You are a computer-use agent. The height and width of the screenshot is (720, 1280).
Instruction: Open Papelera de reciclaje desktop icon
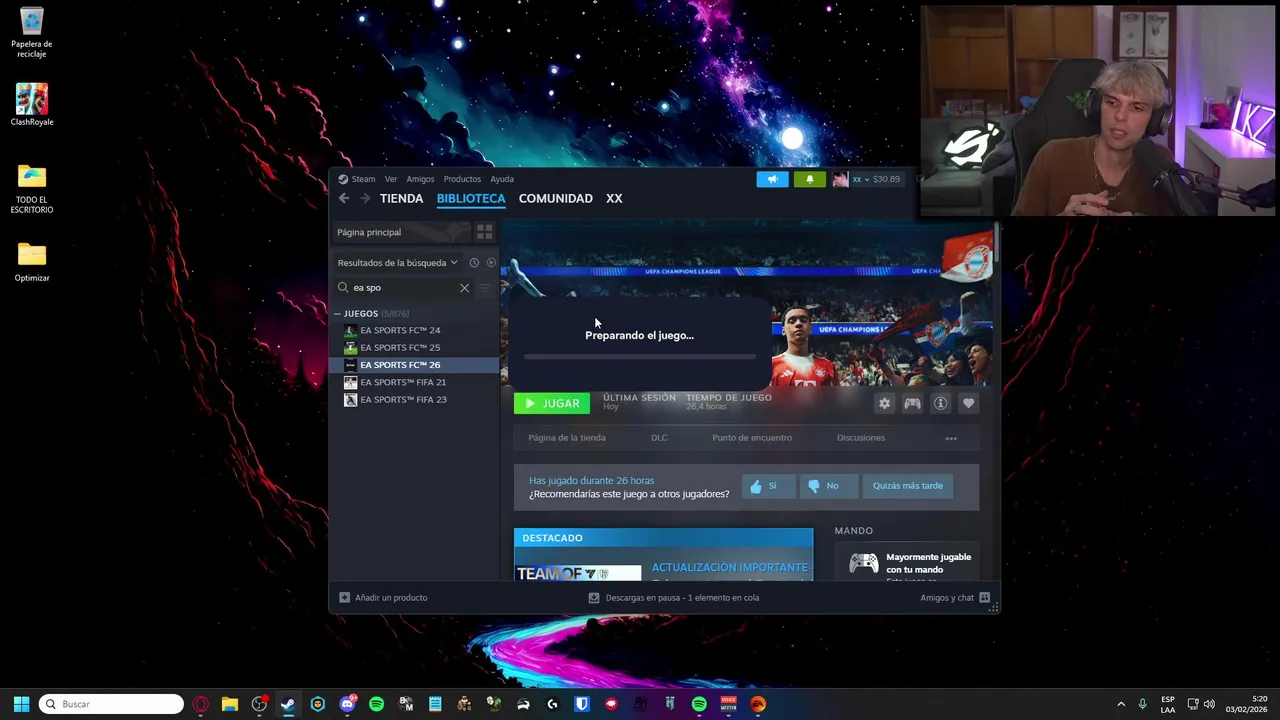(32, 33)
